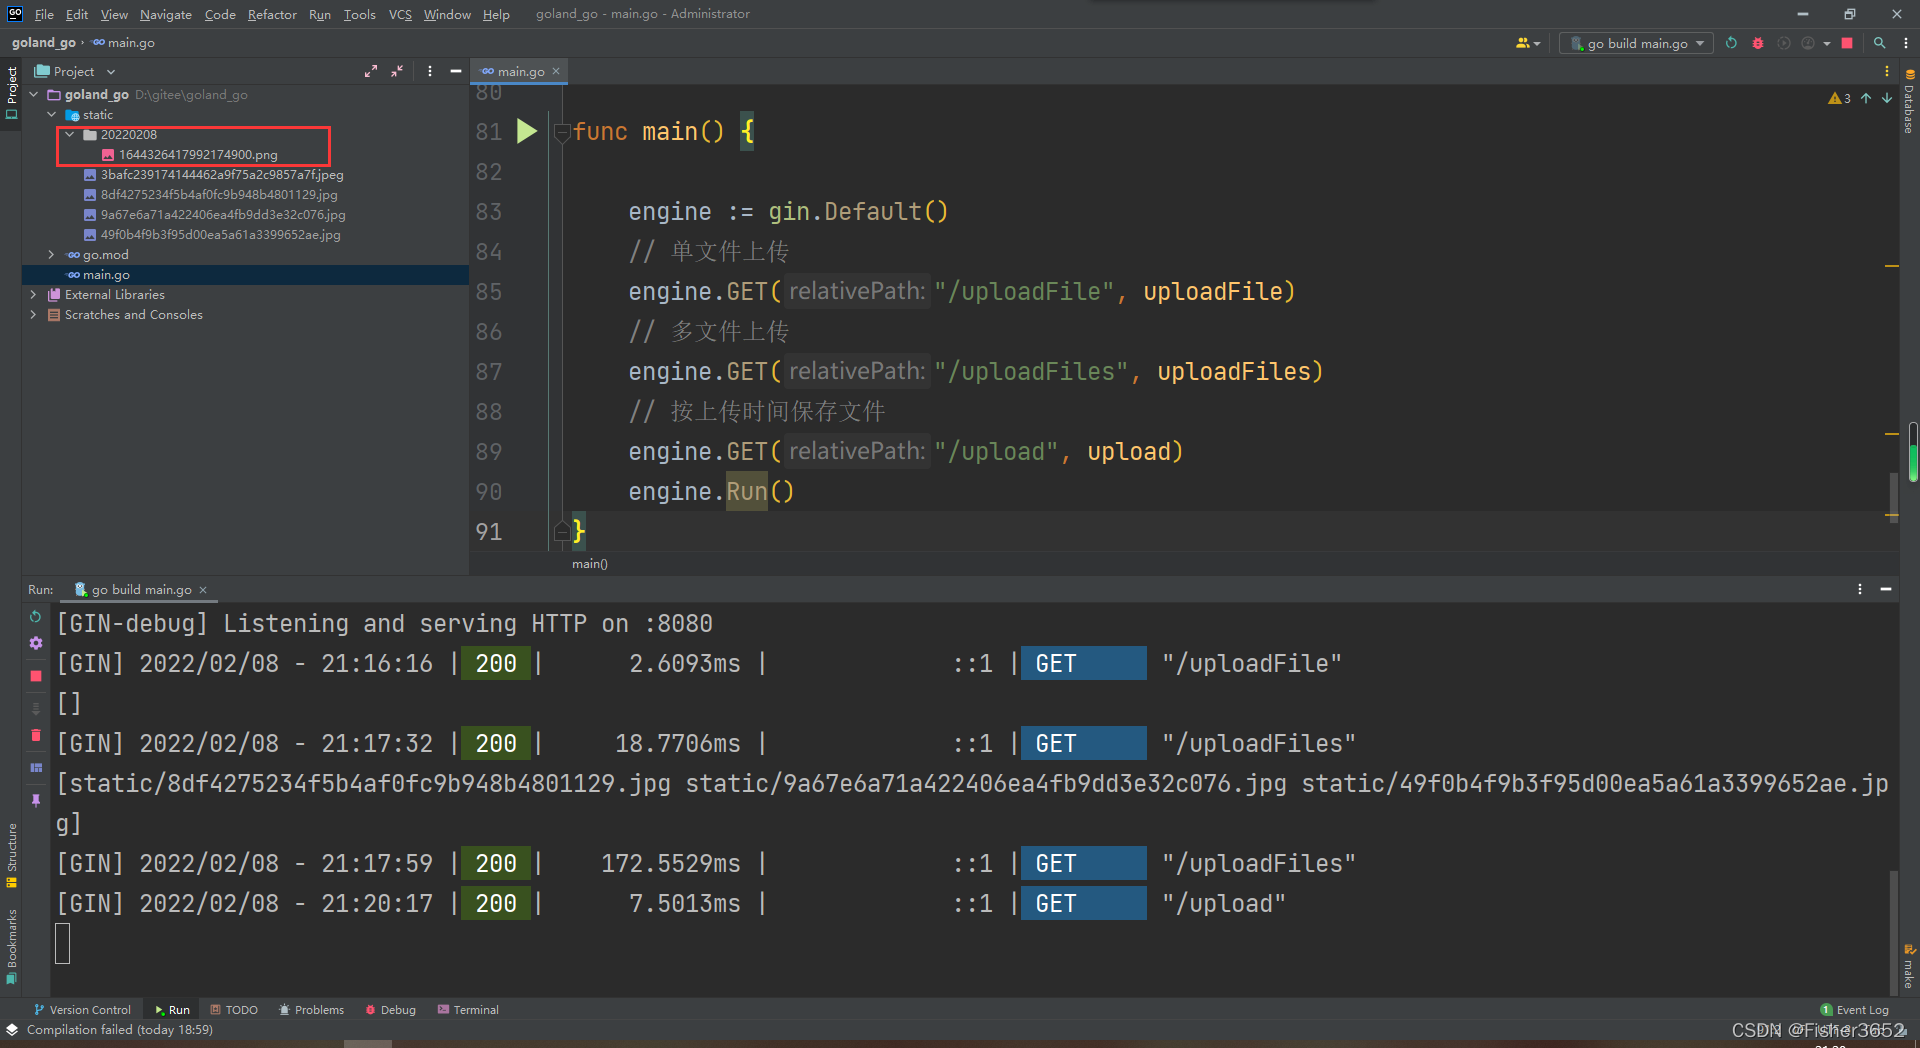Collapse the static folder
1920x1048 pixels.
[x=52, y=114]
